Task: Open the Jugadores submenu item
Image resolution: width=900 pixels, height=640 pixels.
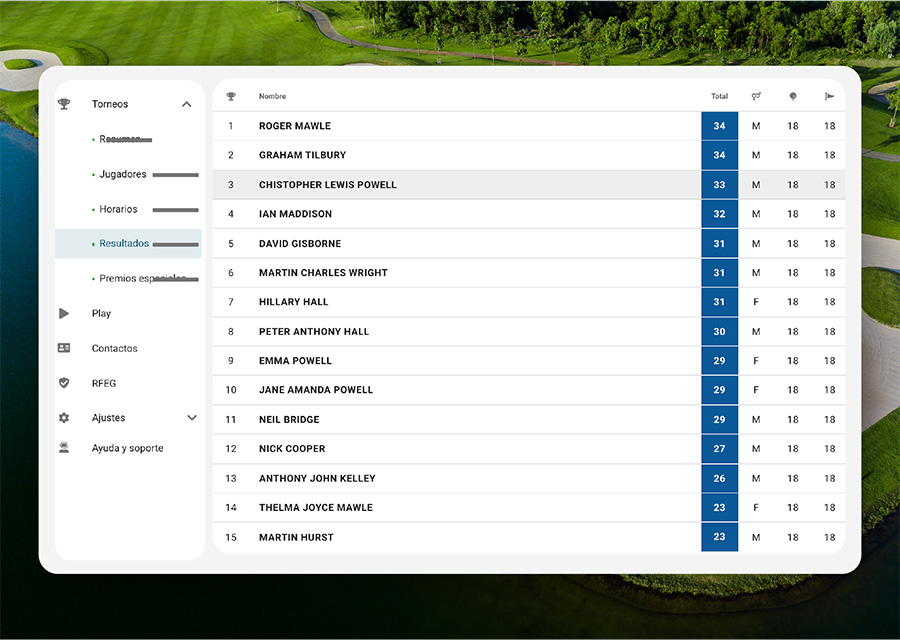Action: pyautogui.click(x=123, y=174)
